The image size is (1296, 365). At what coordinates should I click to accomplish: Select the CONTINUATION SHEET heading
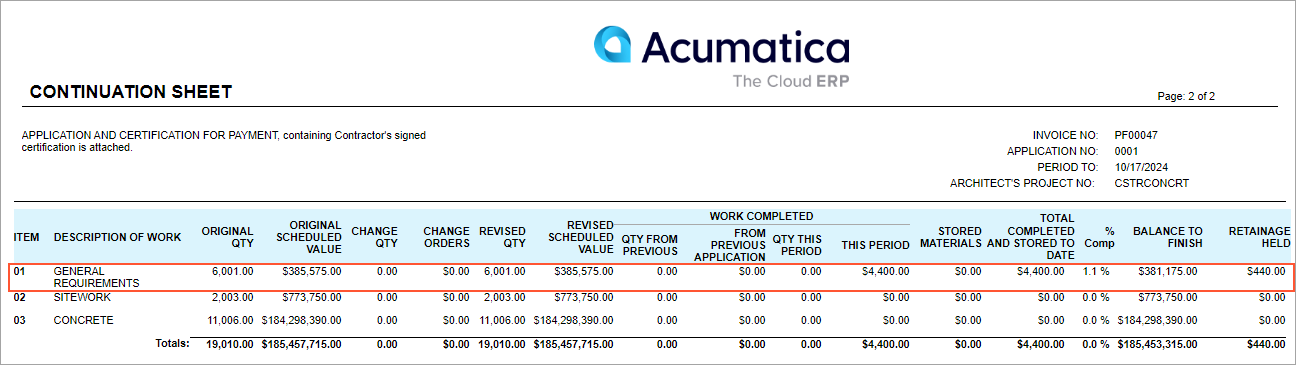131,92
